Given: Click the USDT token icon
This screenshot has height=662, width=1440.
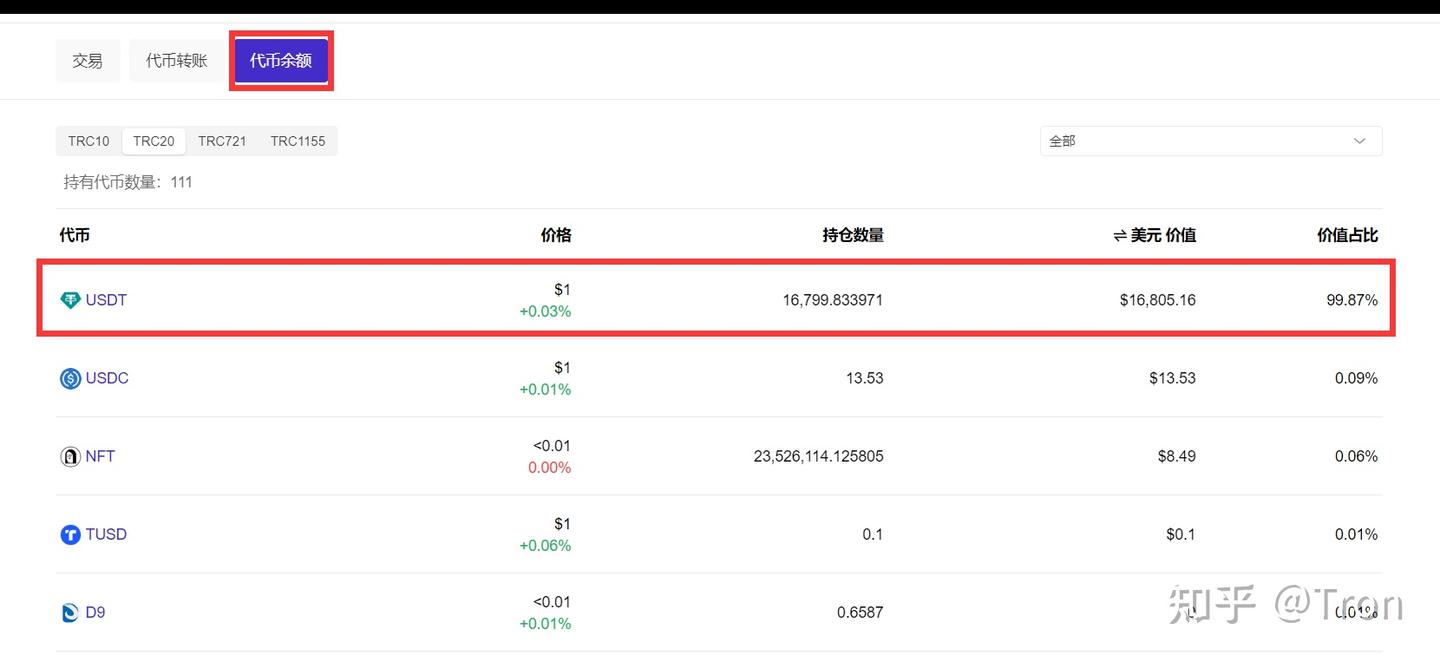Looking at the screenshot, I should pos(70,299).
